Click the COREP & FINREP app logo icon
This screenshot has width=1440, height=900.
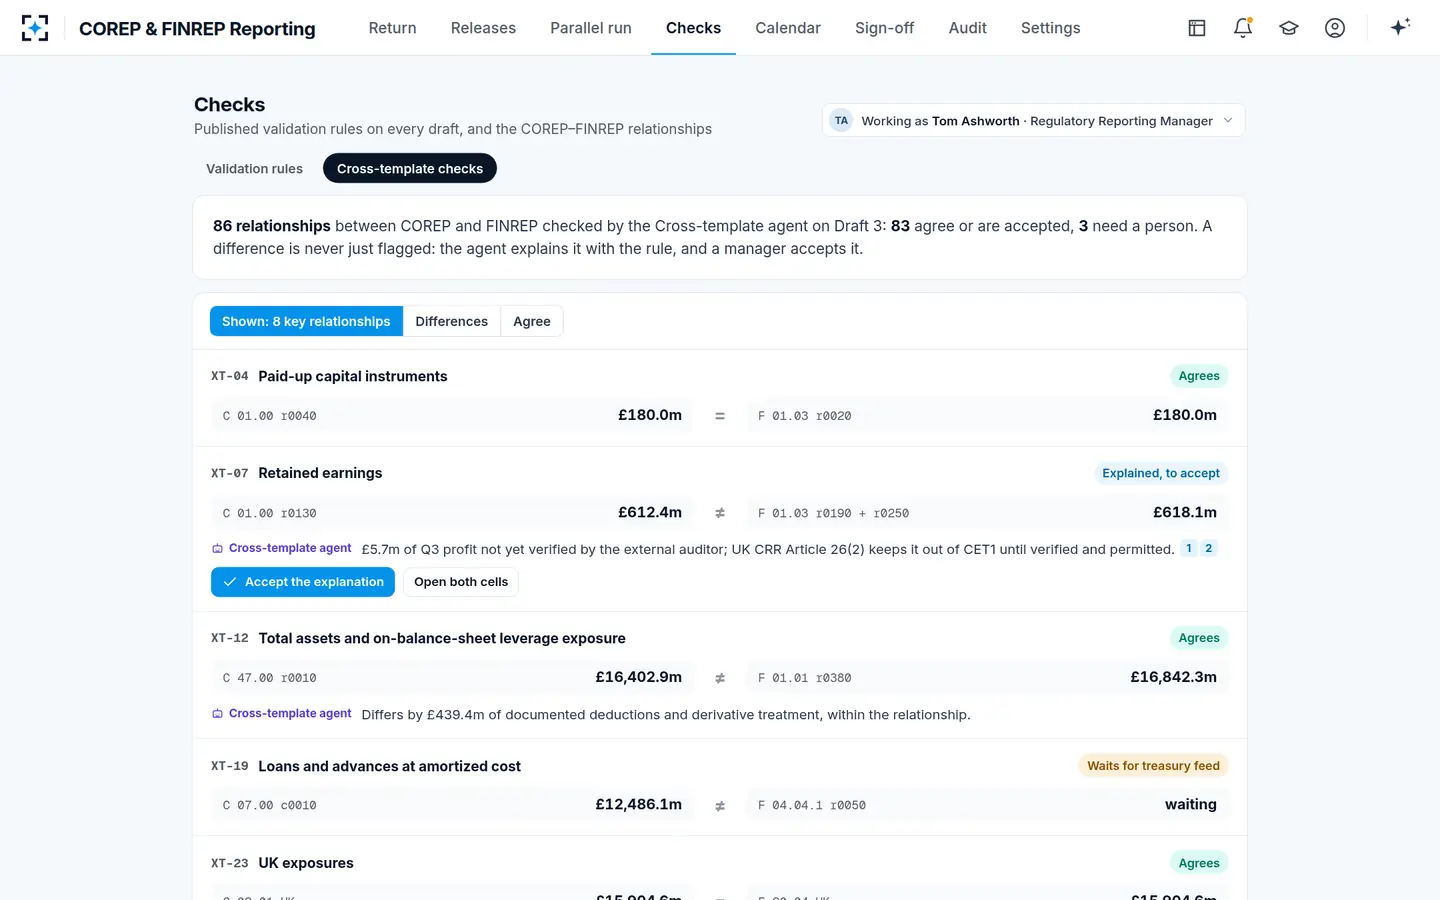(35, 28)
